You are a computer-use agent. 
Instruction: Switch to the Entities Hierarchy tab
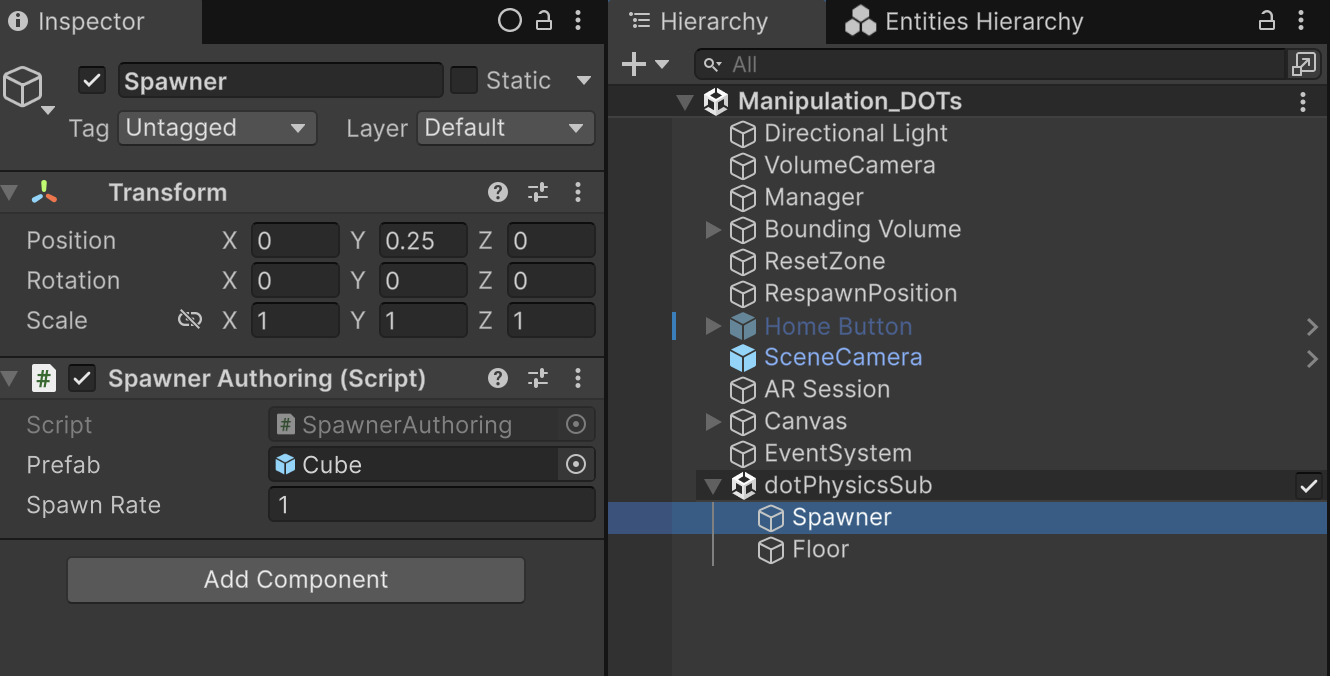pos(964,21)
